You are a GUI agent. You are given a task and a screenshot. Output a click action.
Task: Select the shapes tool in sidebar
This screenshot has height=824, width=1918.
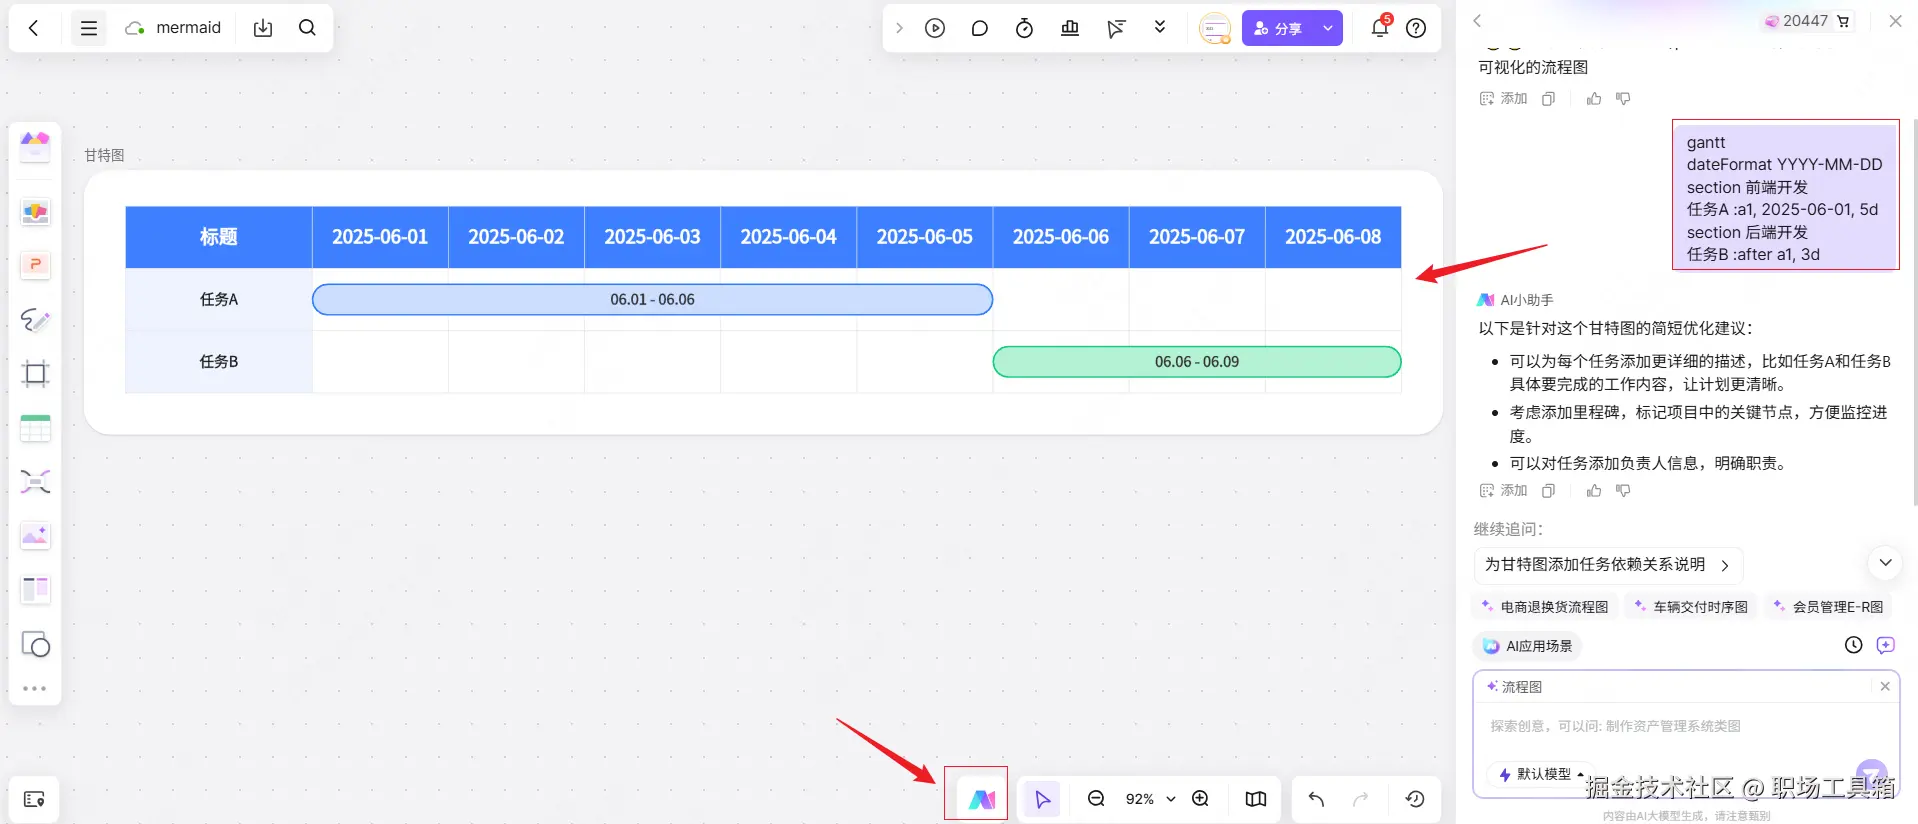point(35,644)
